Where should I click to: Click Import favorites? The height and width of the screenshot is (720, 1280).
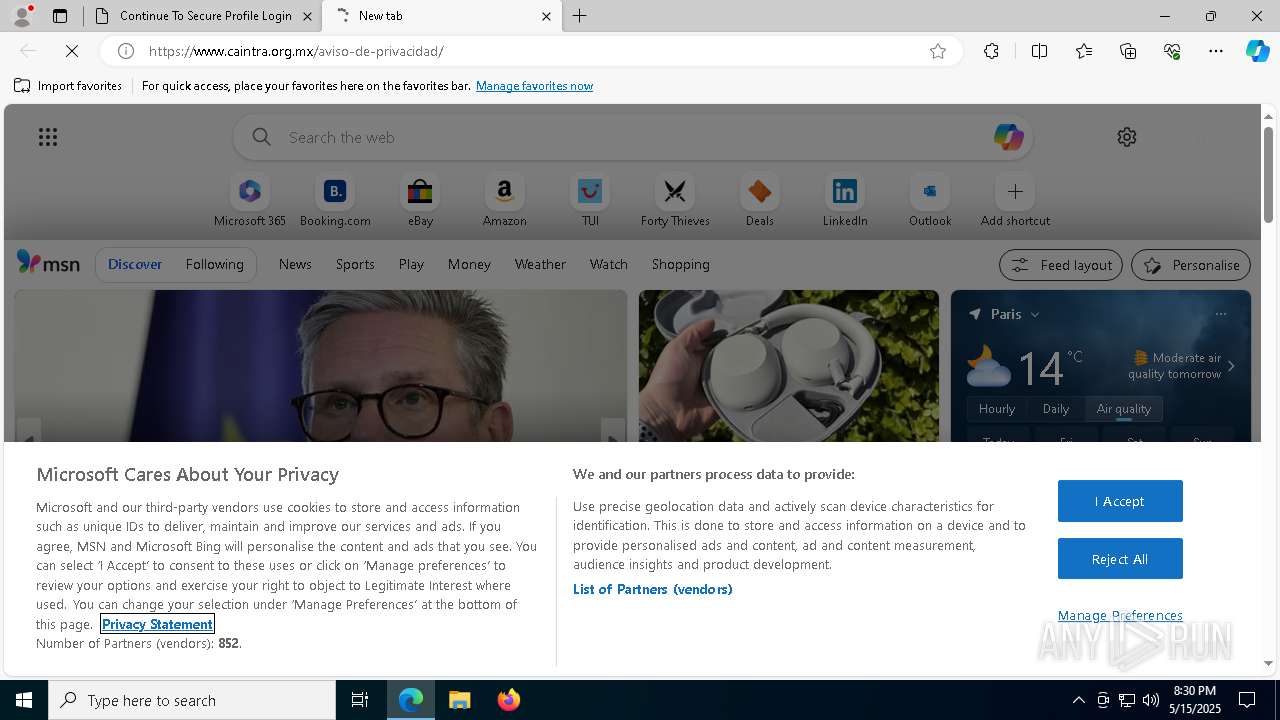(x=68, y=86)
